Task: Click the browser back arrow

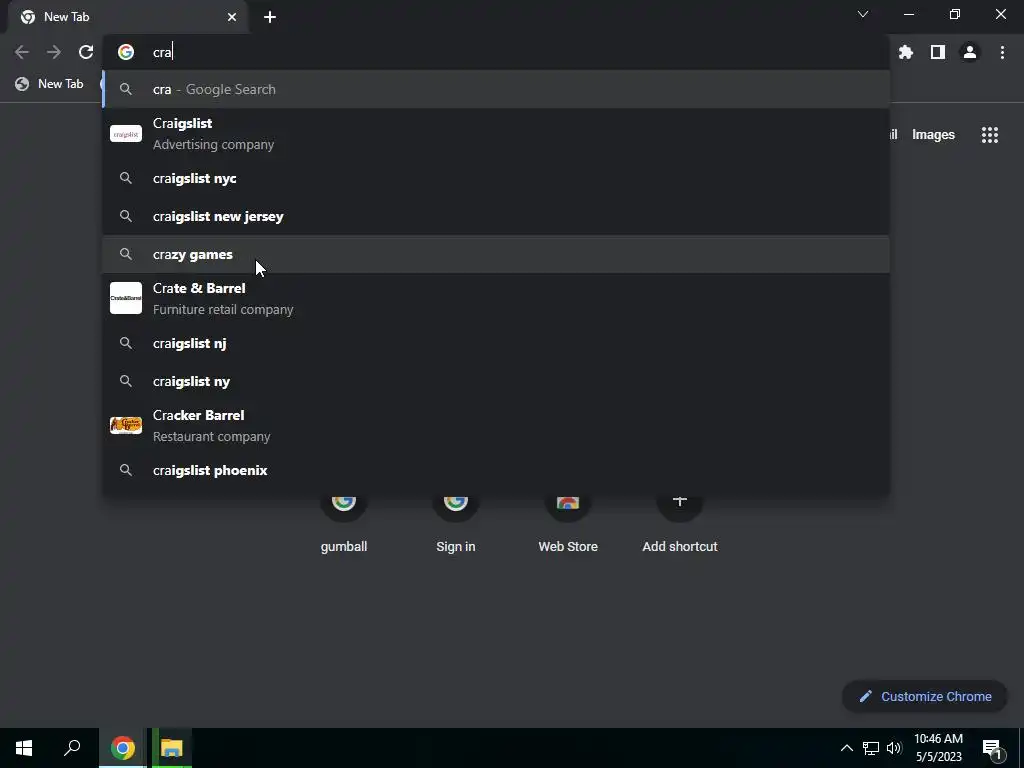Action: point(22,52)
